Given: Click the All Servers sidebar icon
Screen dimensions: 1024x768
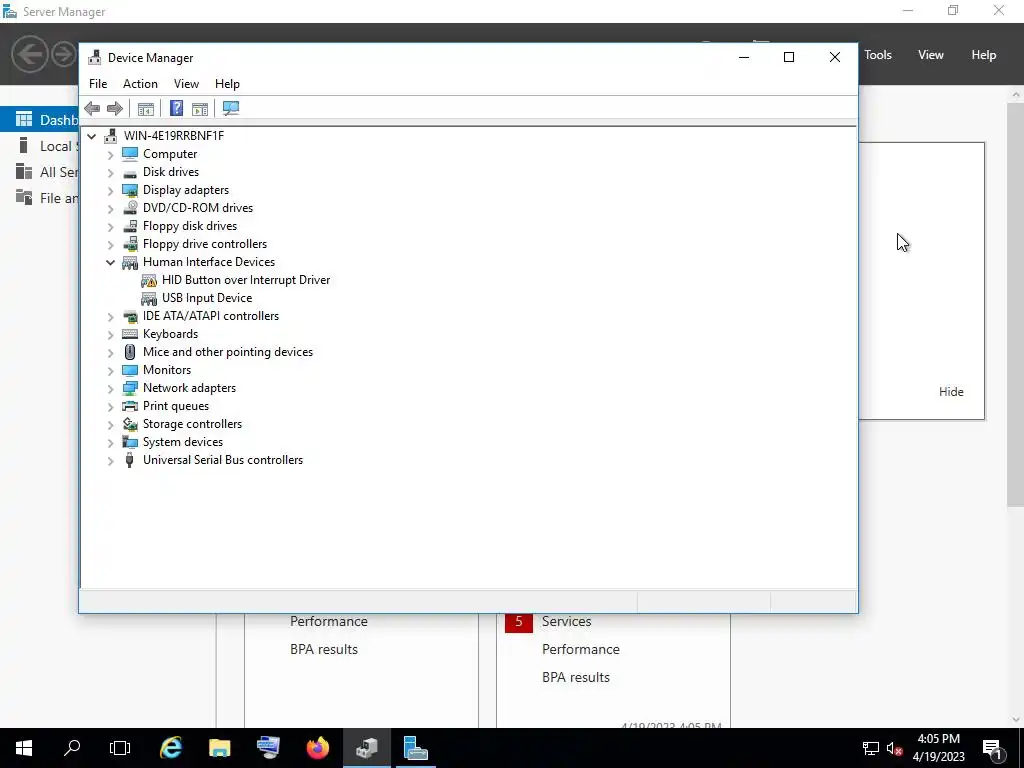Looking at the screenshot, I should (24, 172).
